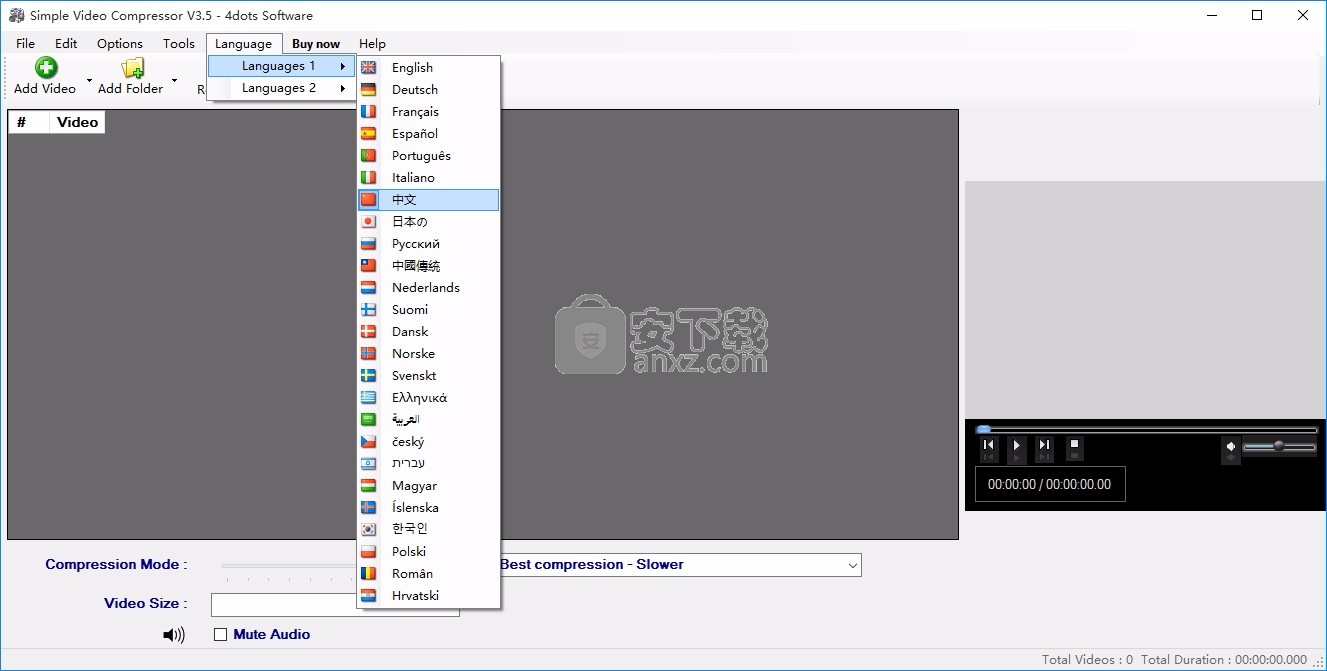1327x671 pixels.
Task: Select Deutsch with the German flag
Action: (428, 89)
